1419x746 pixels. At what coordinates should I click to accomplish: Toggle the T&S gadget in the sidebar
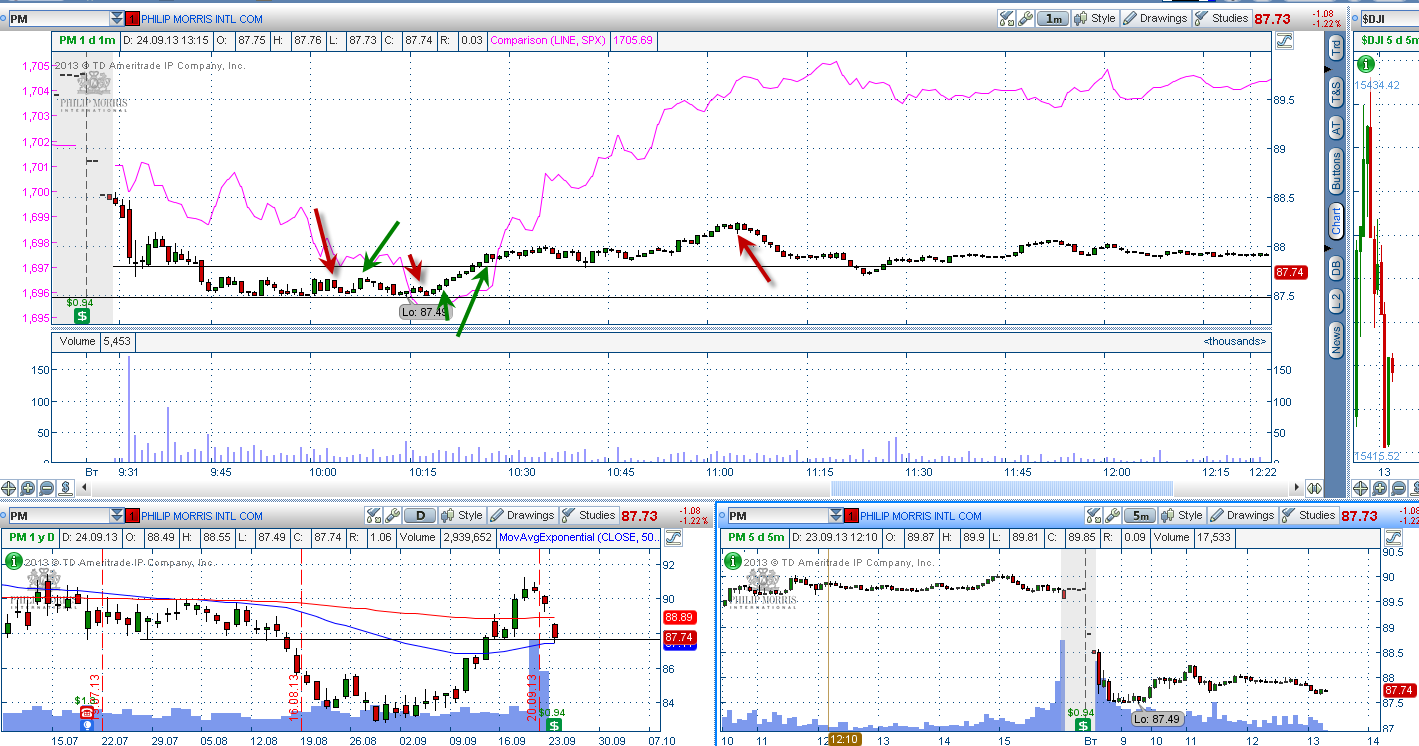(x=1335, y=92)
